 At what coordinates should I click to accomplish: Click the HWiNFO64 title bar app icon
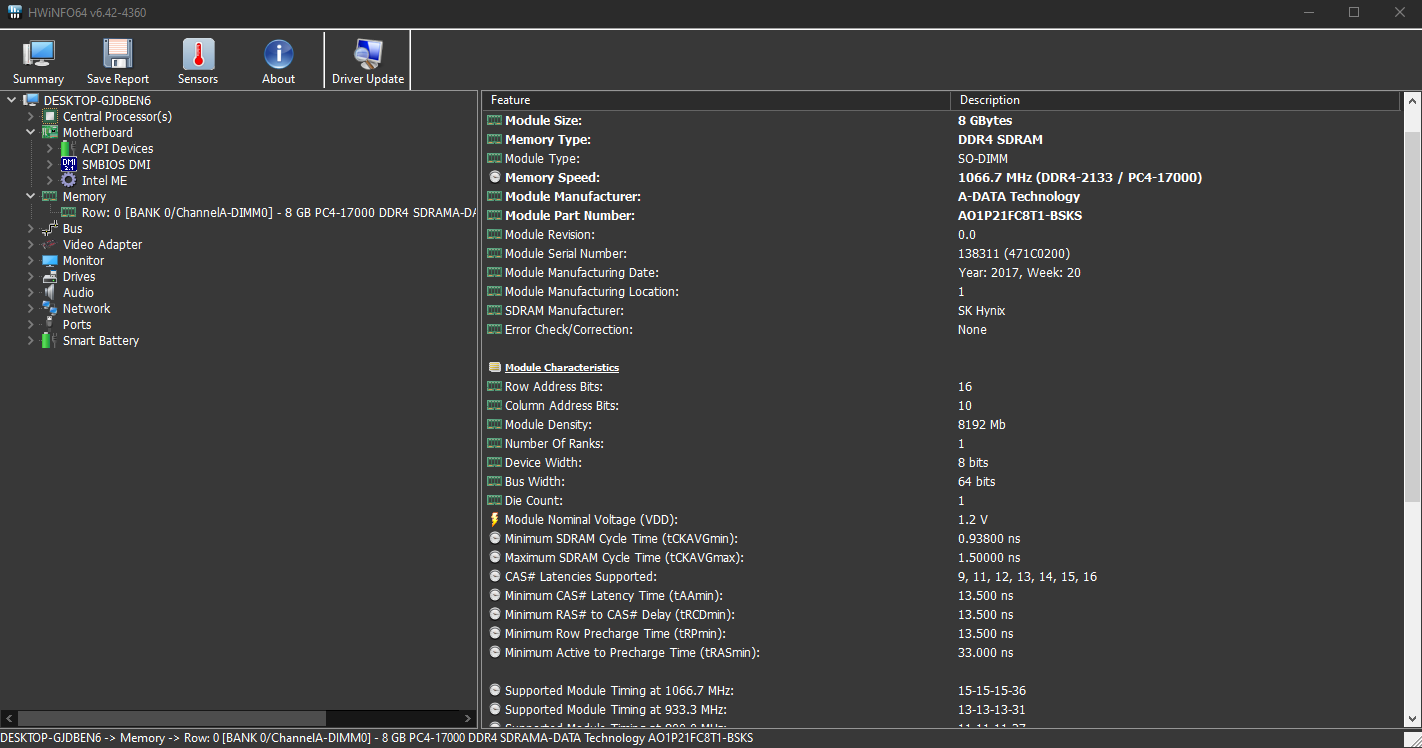15,12
